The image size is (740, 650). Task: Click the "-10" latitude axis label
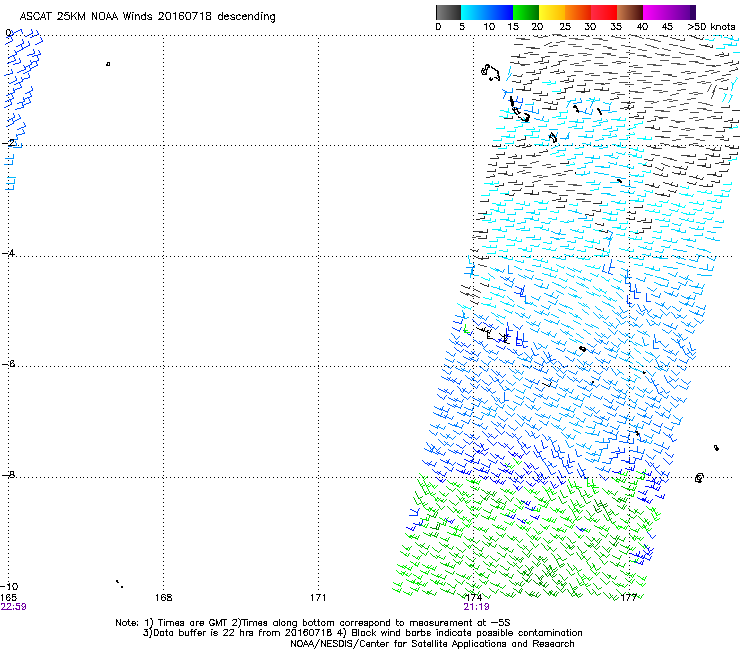pyautogui.click(x=9, y=587)
